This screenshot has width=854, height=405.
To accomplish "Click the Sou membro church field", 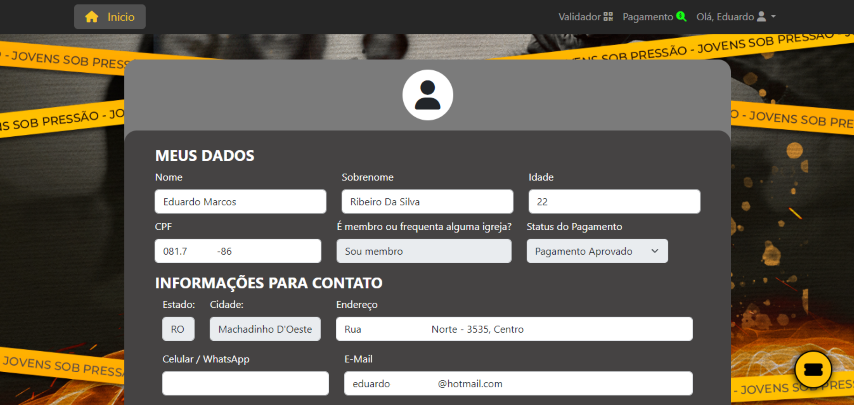I will click(x=424, y=251).
